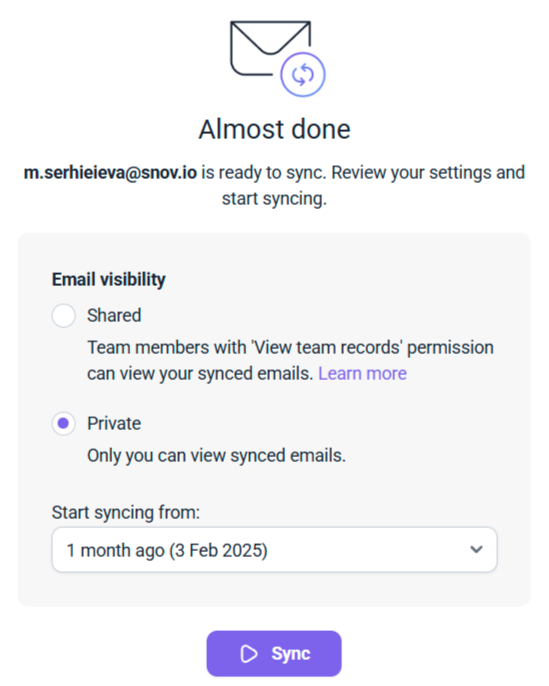Open the Learn more link
The height and width of the screenshot is (686, 549).
coord(362,374)
